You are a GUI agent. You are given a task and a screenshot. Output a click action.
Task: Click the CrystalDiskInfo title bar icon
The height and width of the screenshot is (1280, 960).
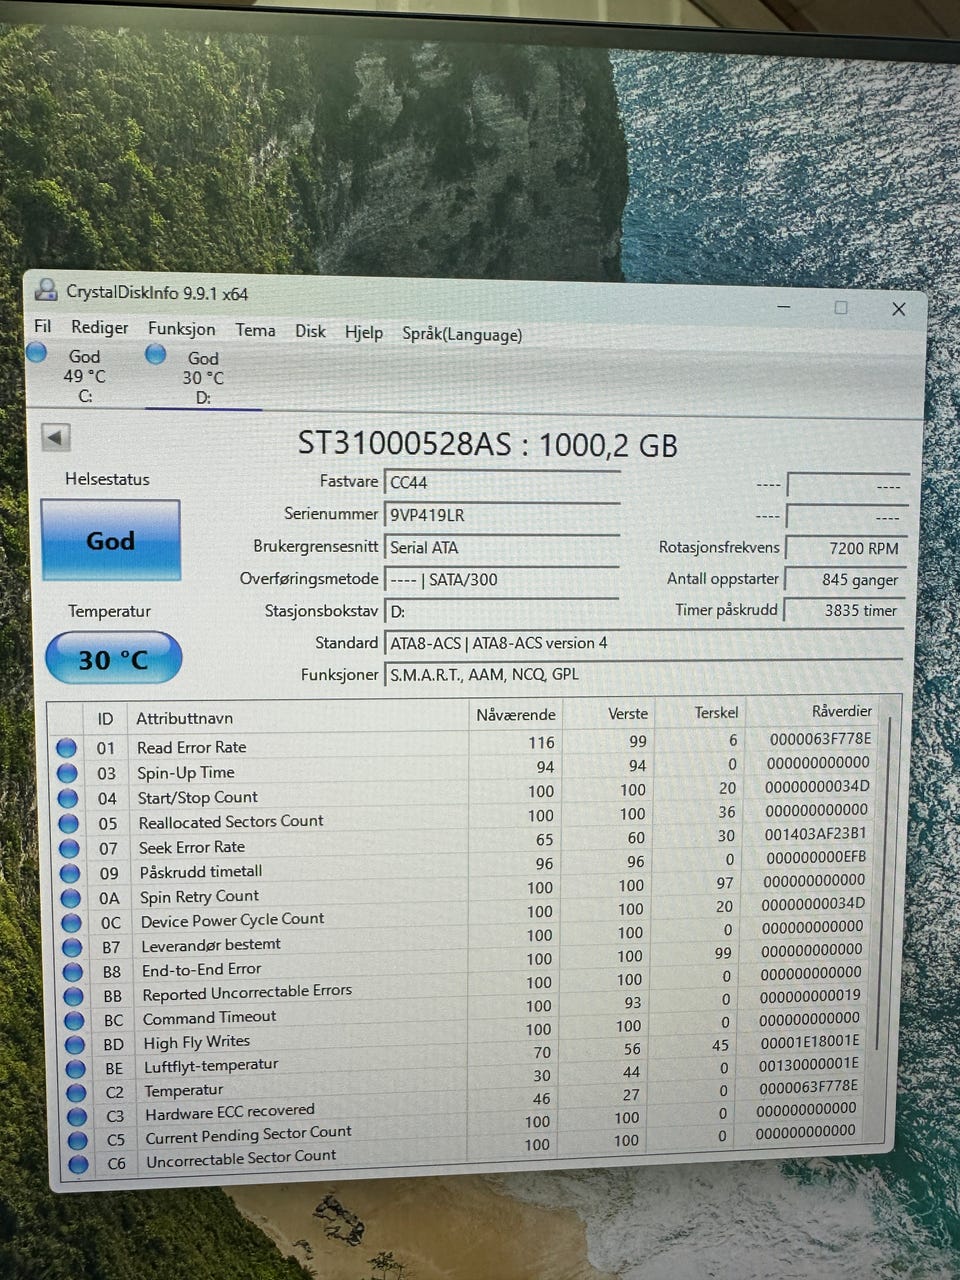46,290
